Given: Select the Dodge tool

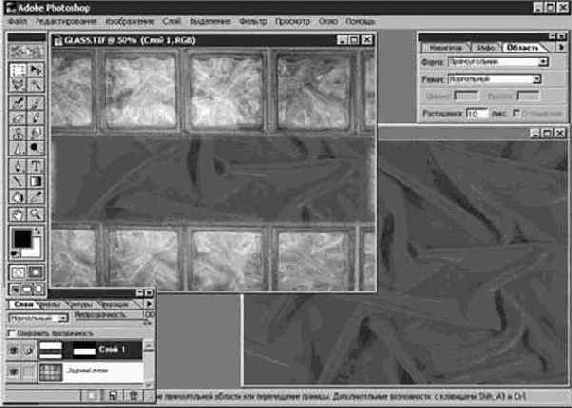Looking at the screenshot, I should pos(35,147).
